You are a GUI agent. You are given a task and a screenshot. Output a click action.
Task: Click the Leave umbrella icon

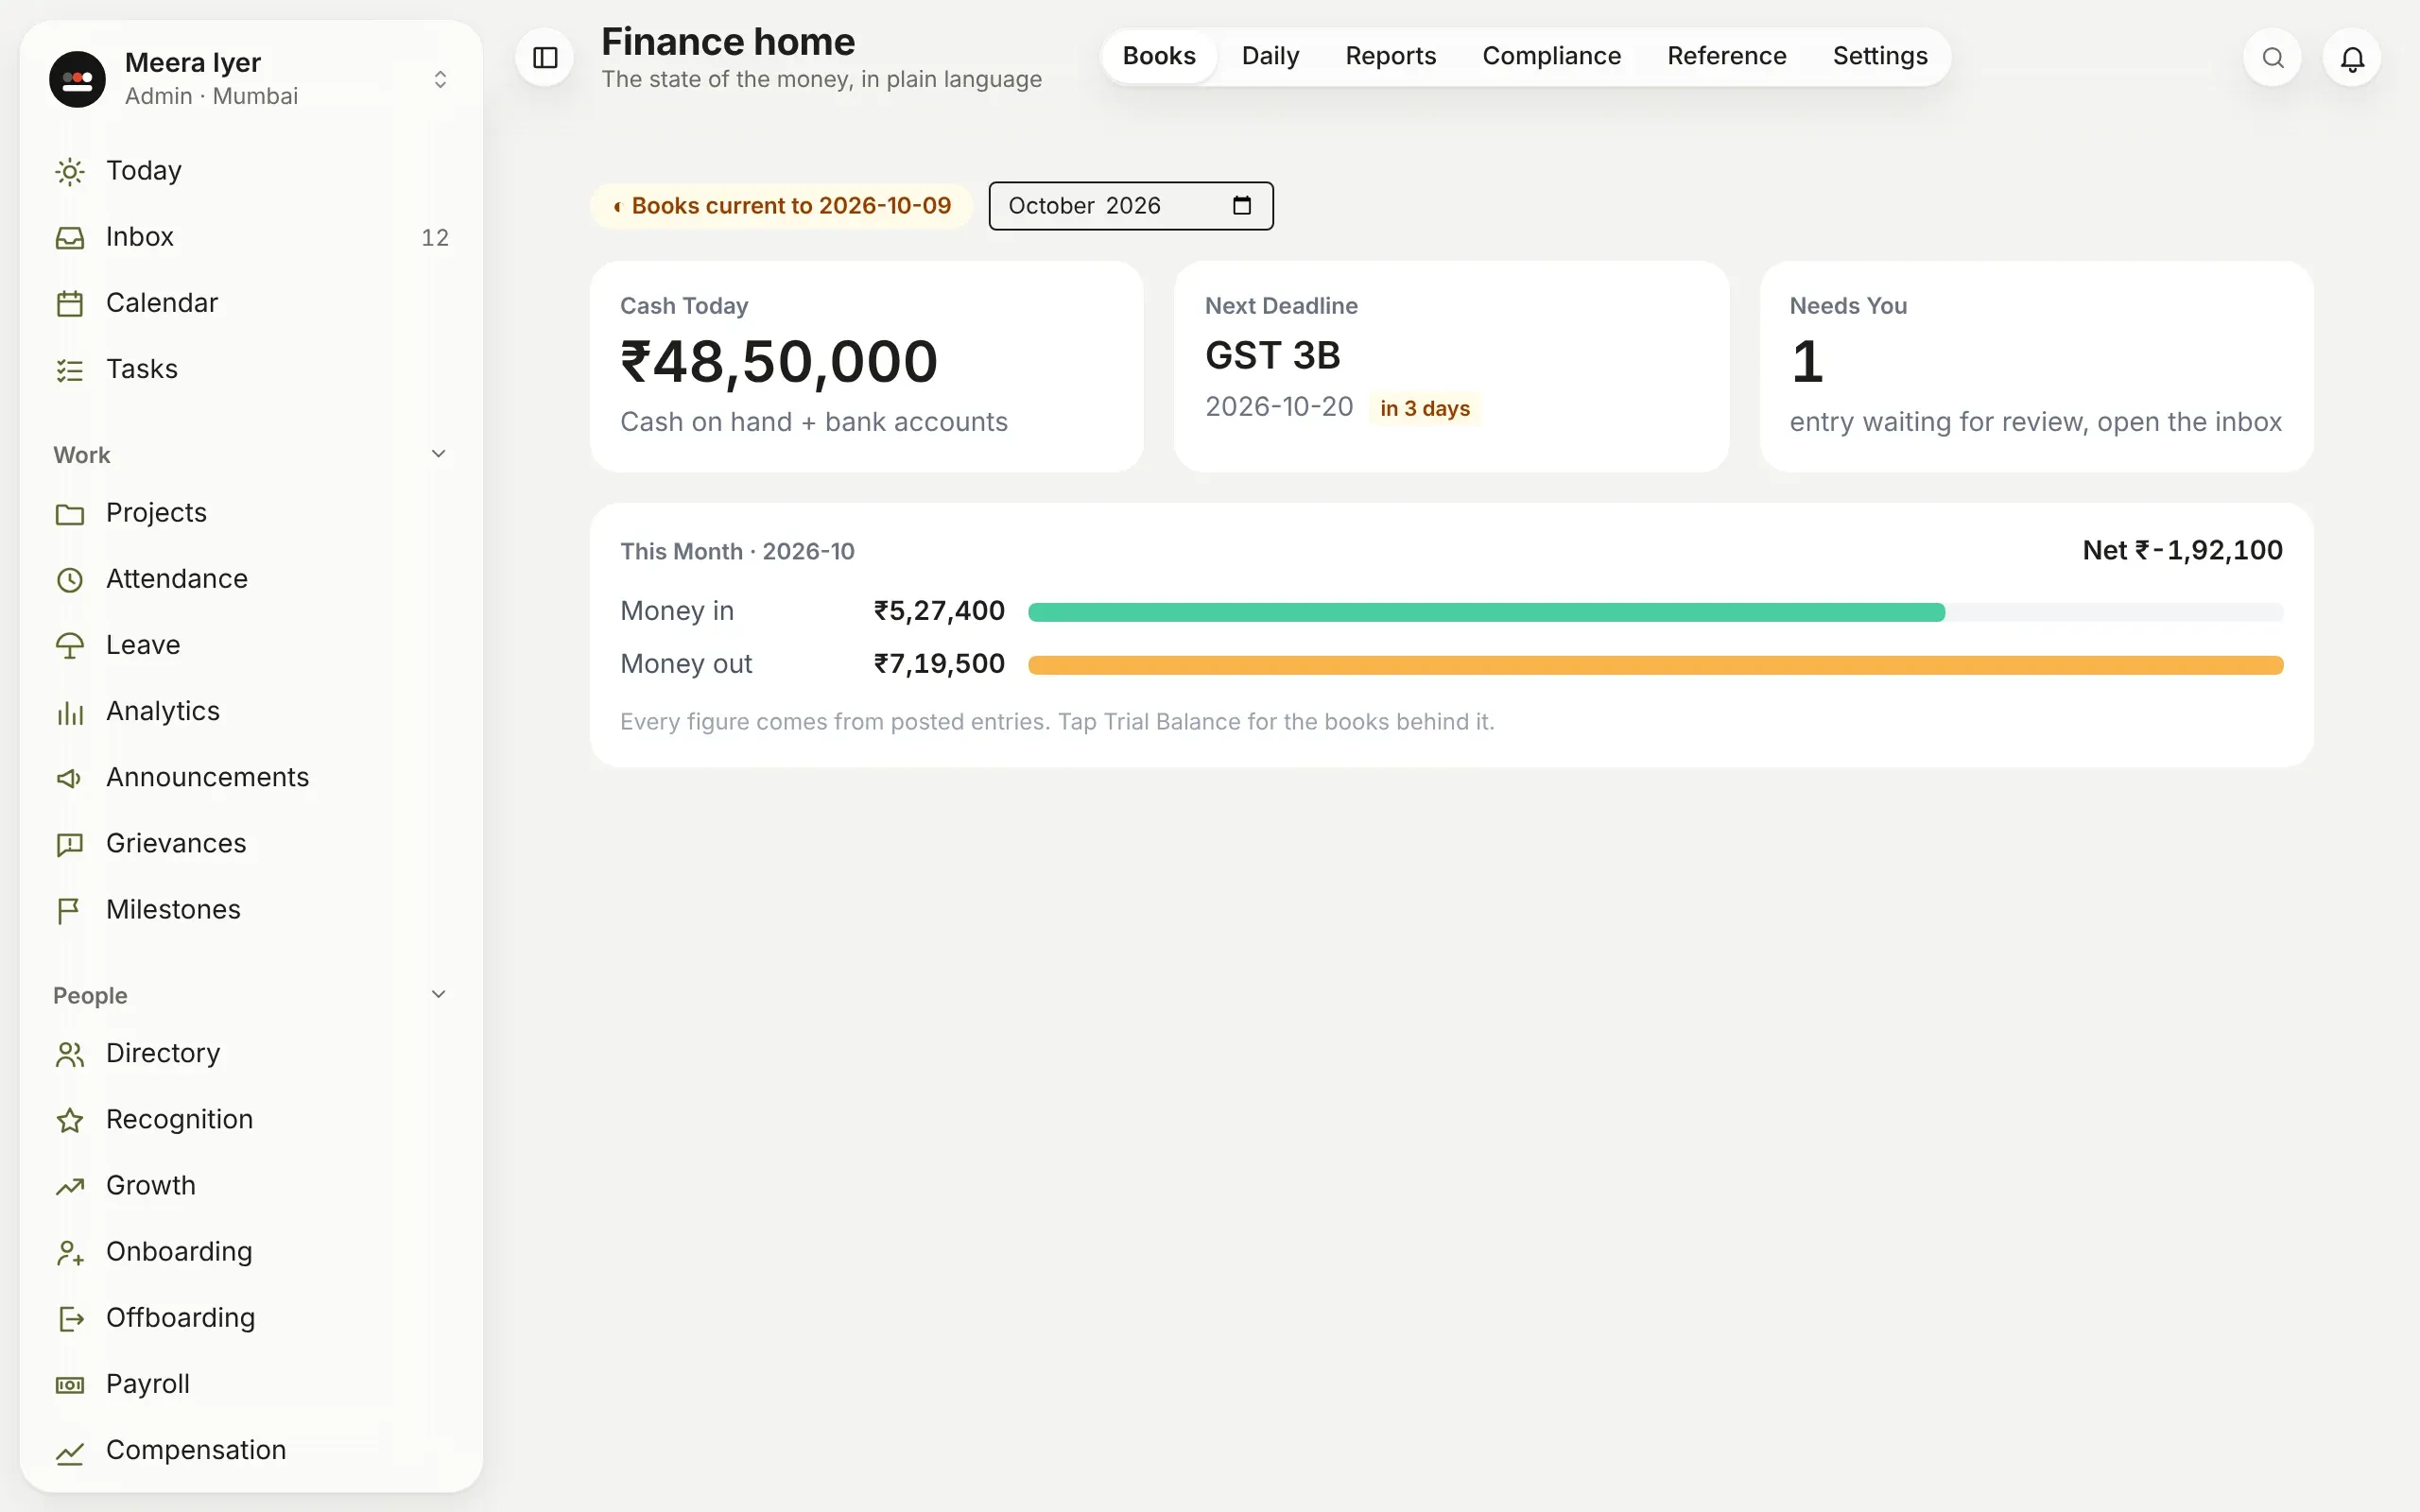pyautogui.click(x=70, y=645)
